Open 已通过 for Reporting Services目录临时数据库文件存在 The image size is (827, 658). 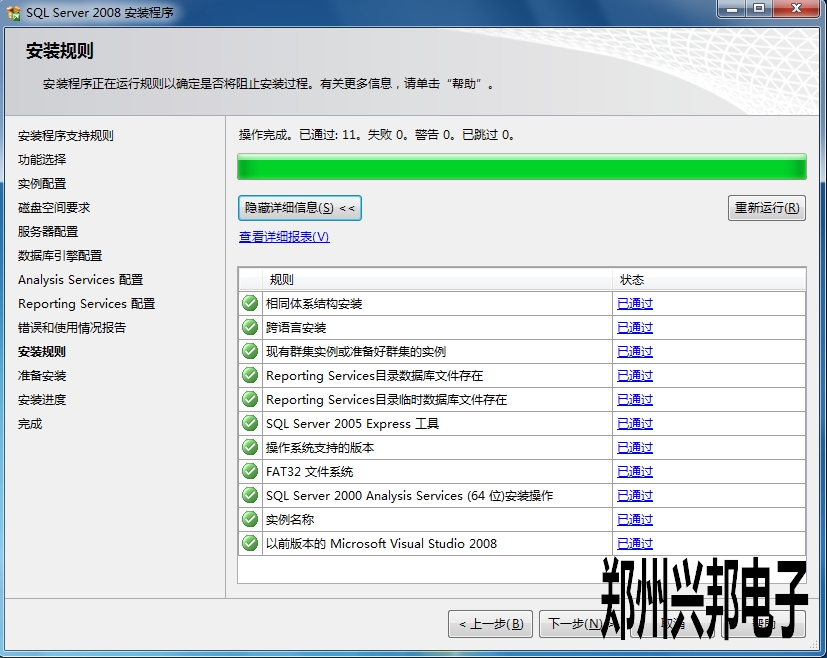point(635,400)
